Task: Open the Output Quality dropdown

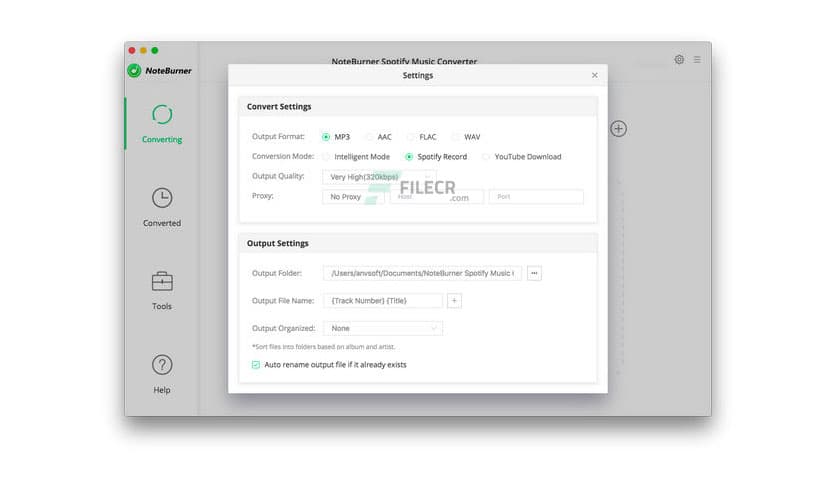Action: pos(379,177)
